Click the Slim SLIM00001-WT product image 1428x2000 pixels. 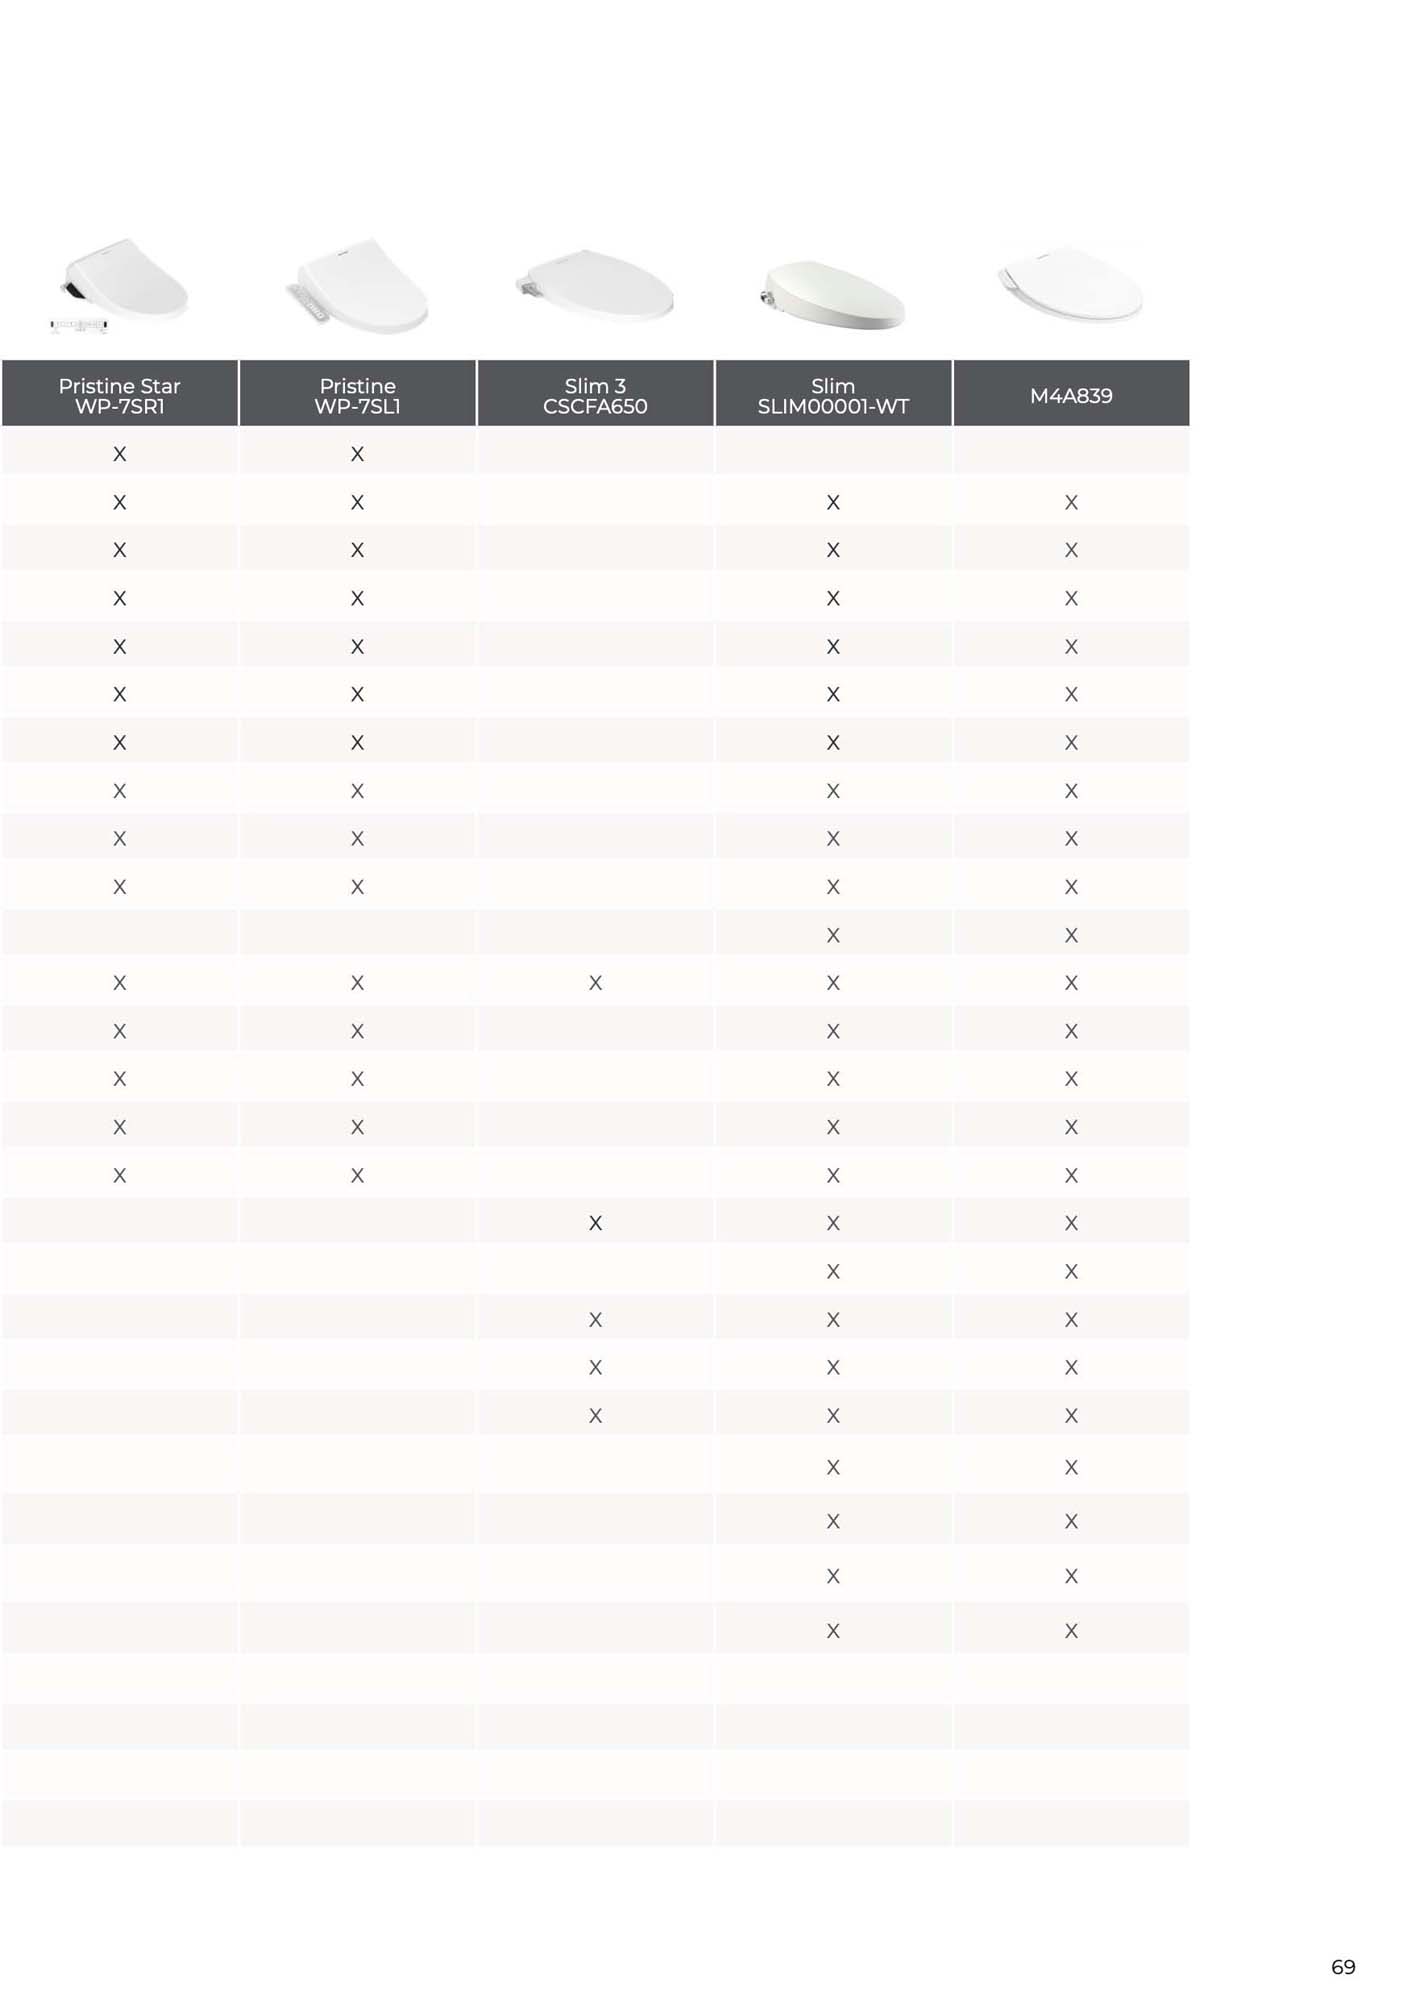point(833,294)
